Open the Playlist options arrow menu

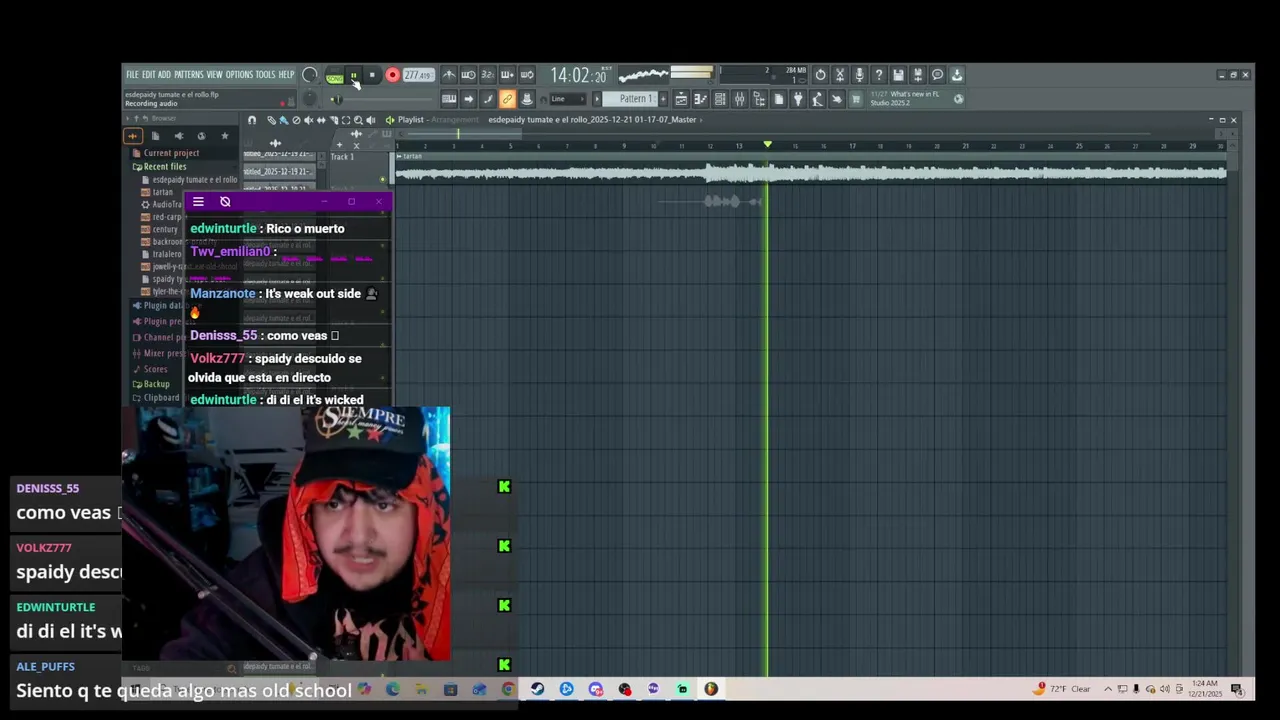pos(390,120)
